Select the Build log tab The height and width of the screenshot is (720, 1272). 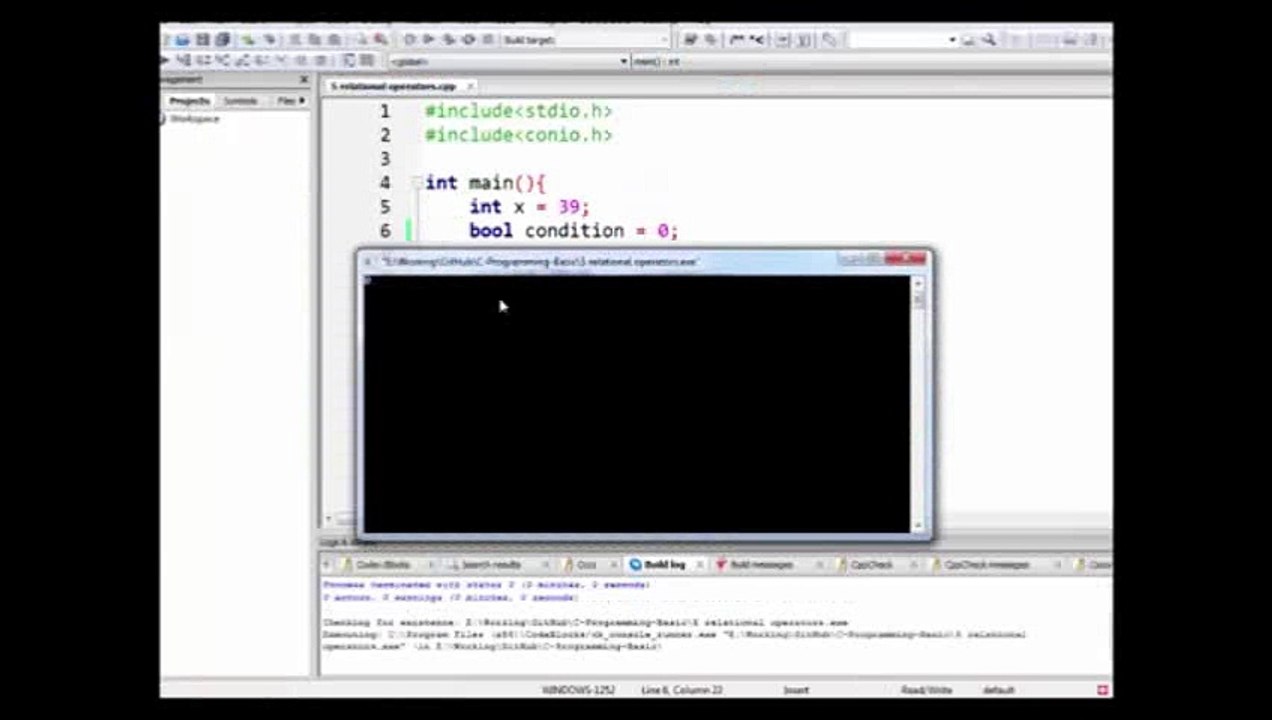[x=664, y=565]
